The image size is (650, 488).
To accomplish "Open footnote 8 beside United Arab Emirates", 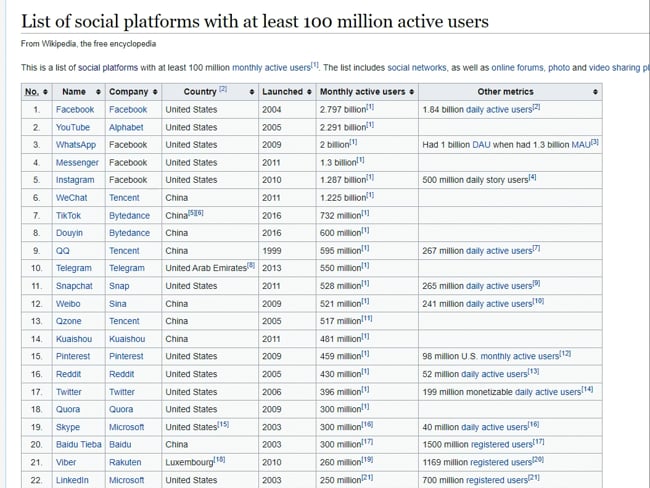I will pos(251,266).
